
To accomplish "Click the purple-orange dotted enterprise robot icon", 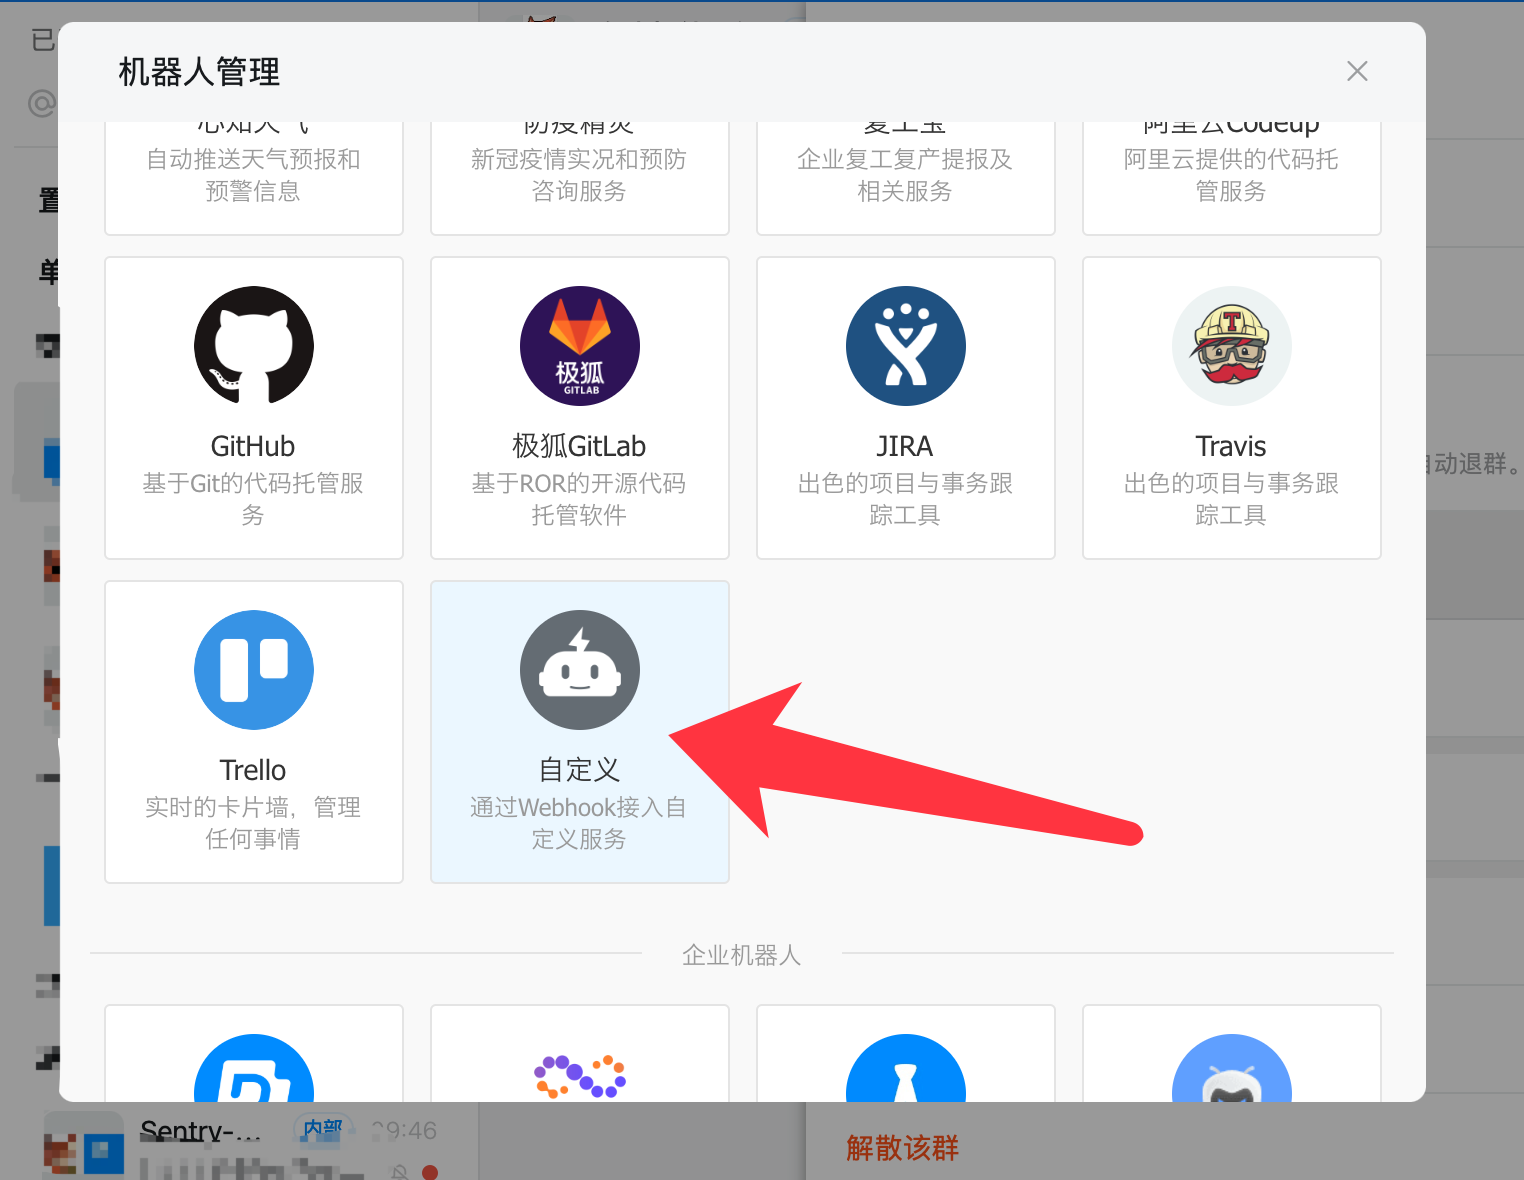I will click(x=580, y=1076).
